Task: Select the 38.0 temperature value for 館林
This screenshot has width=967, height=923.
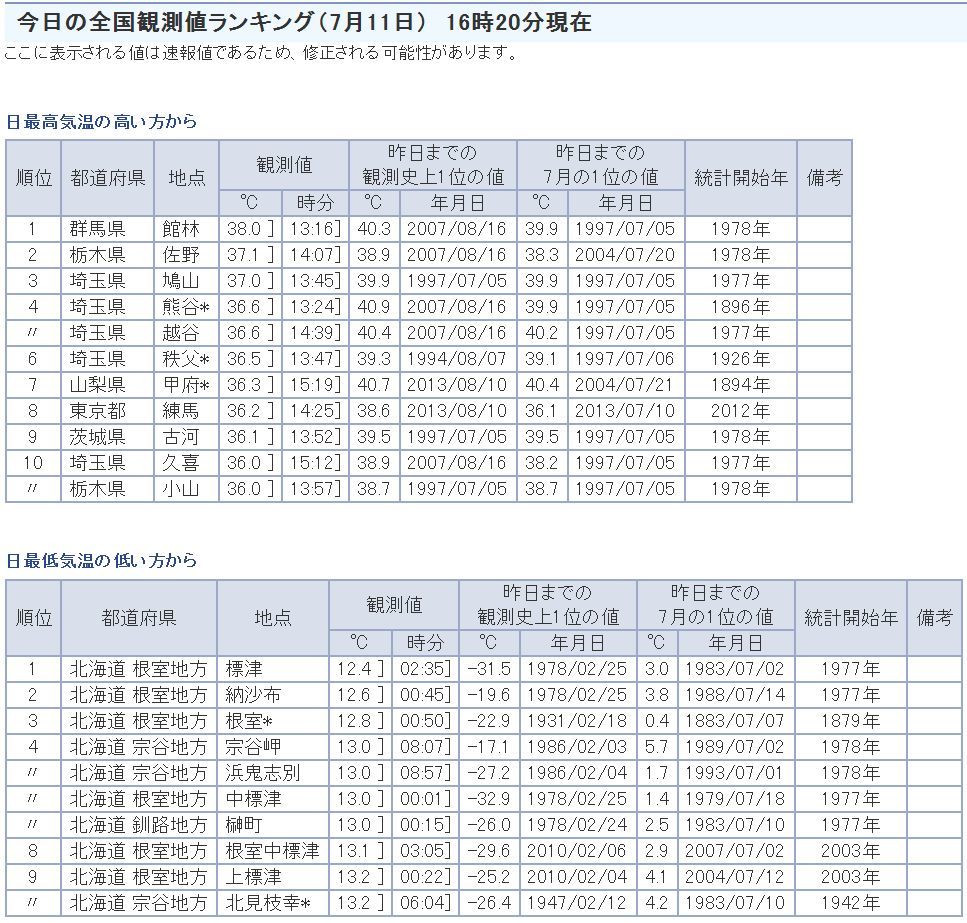Action: coord(243,229)
